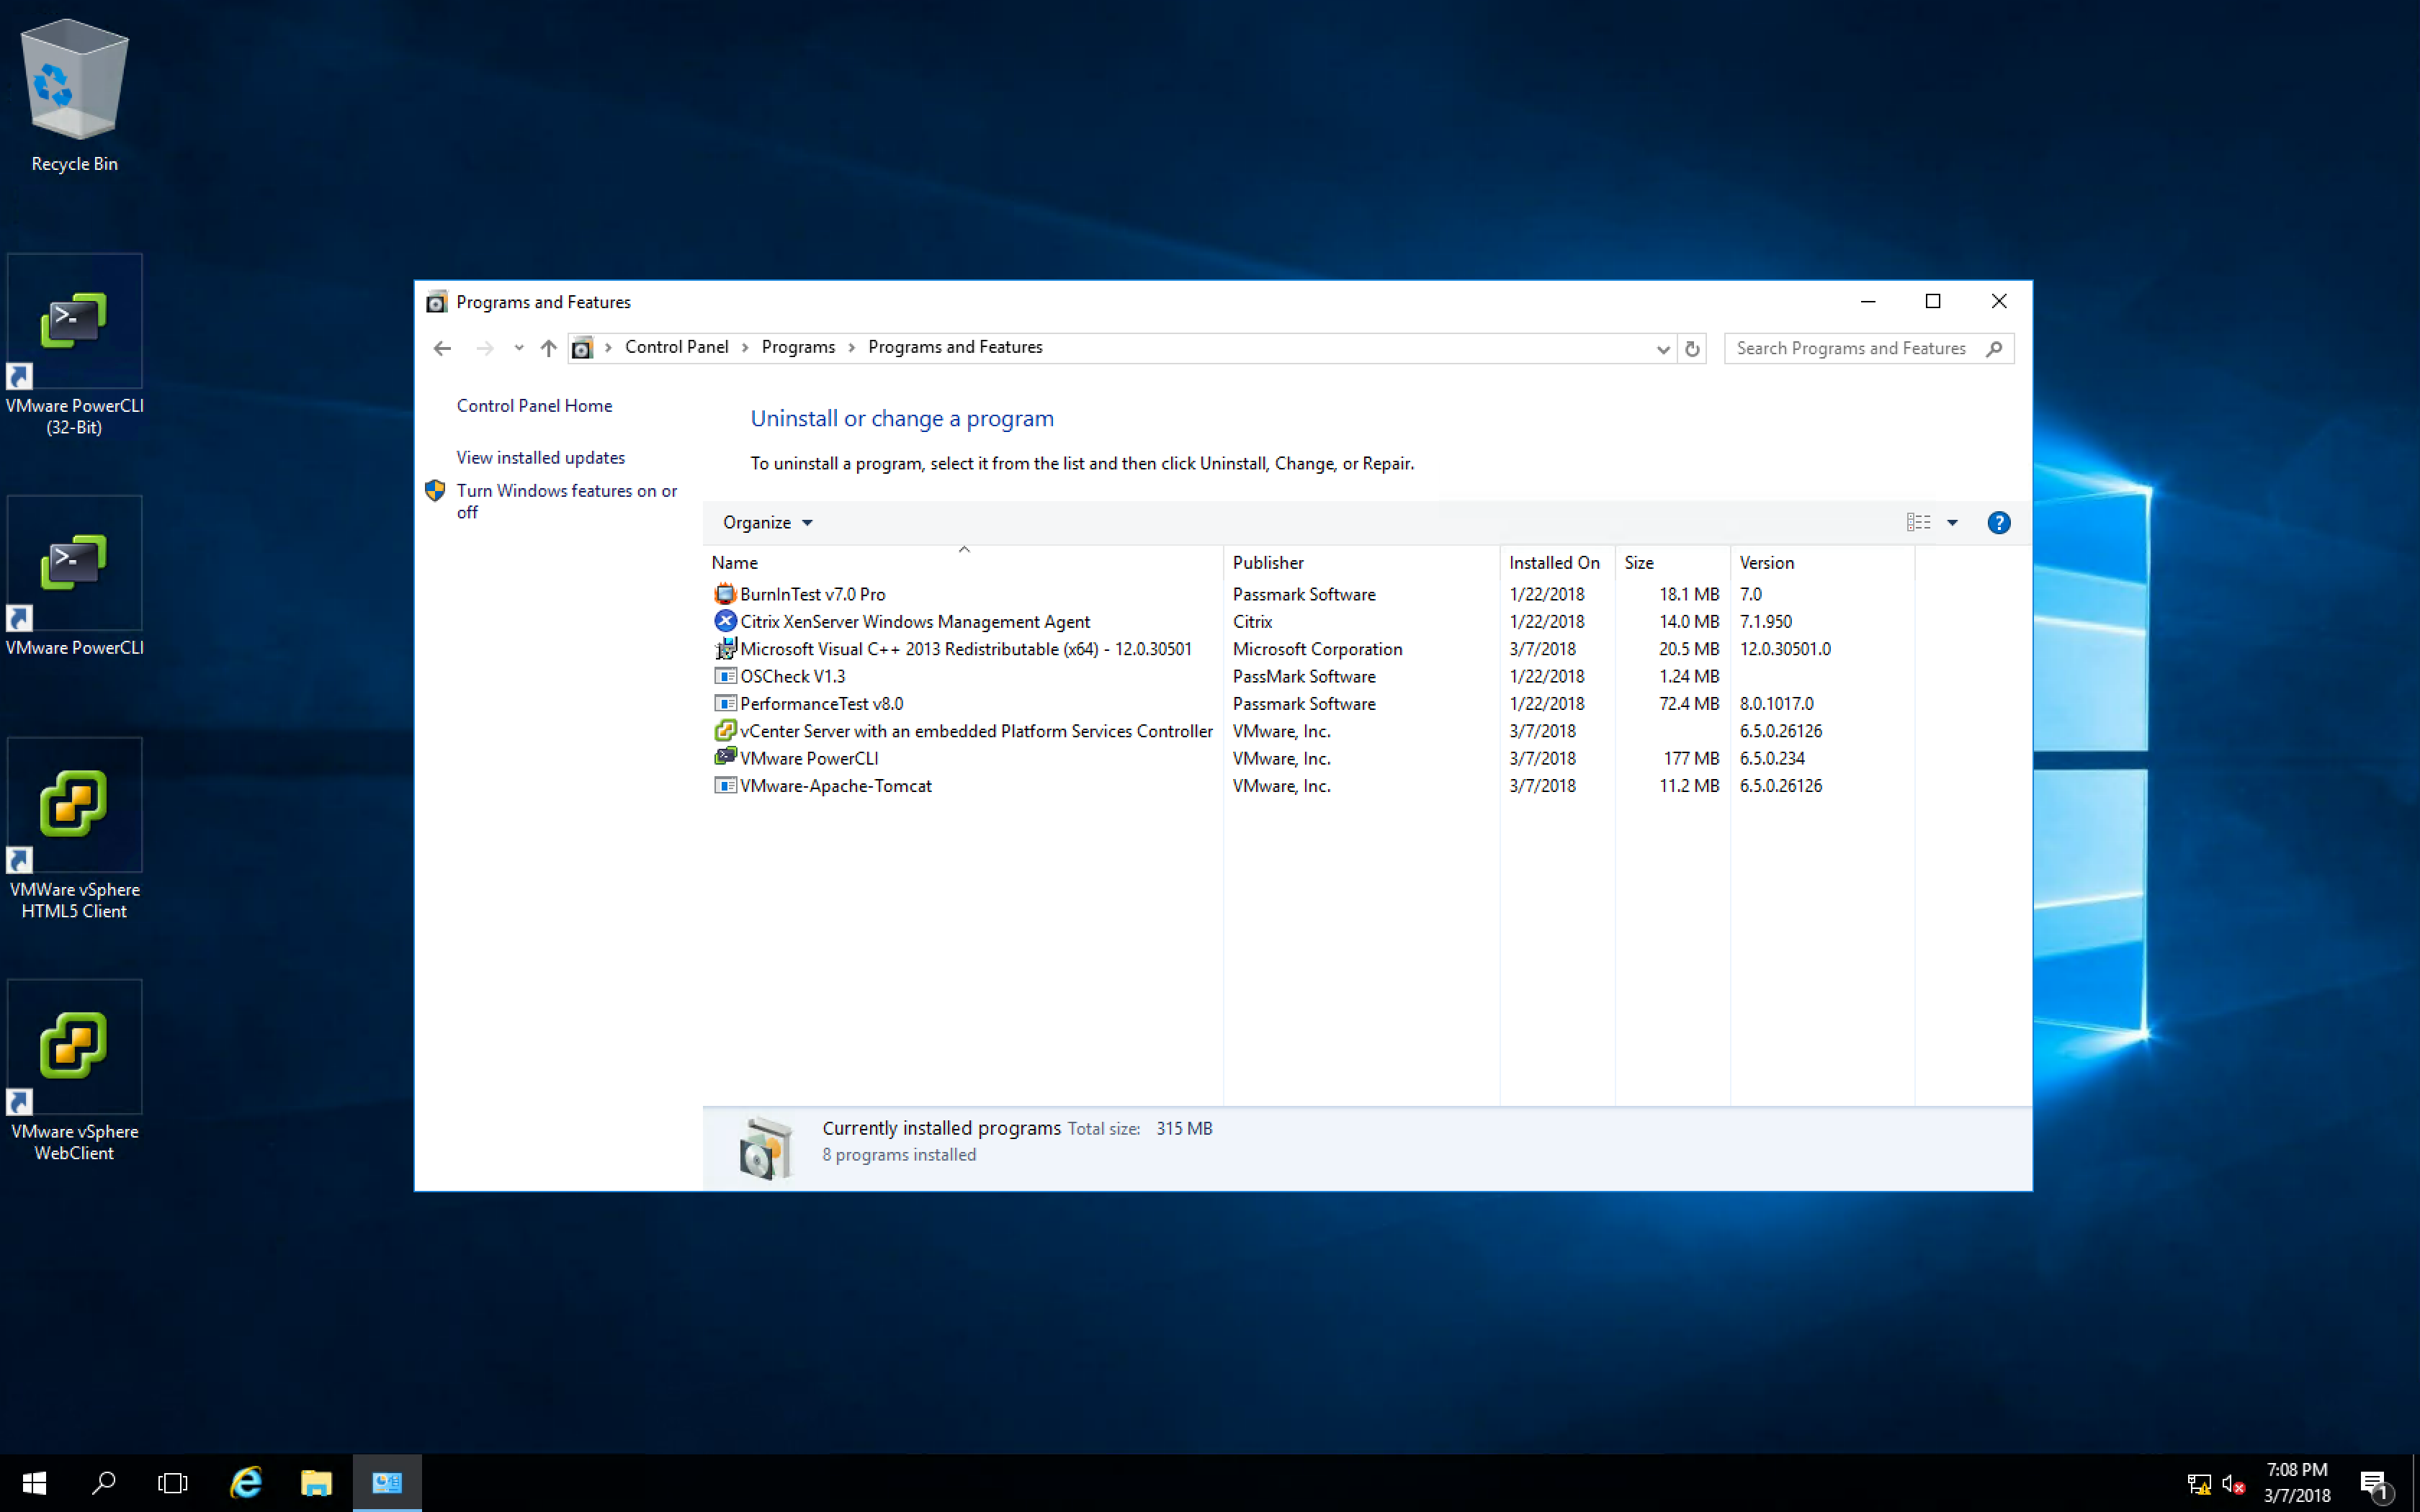The height and width of the screenshot is (1512, 2420).
Task: Expand the Organize dropdown menu
Action: coord(767,523)
